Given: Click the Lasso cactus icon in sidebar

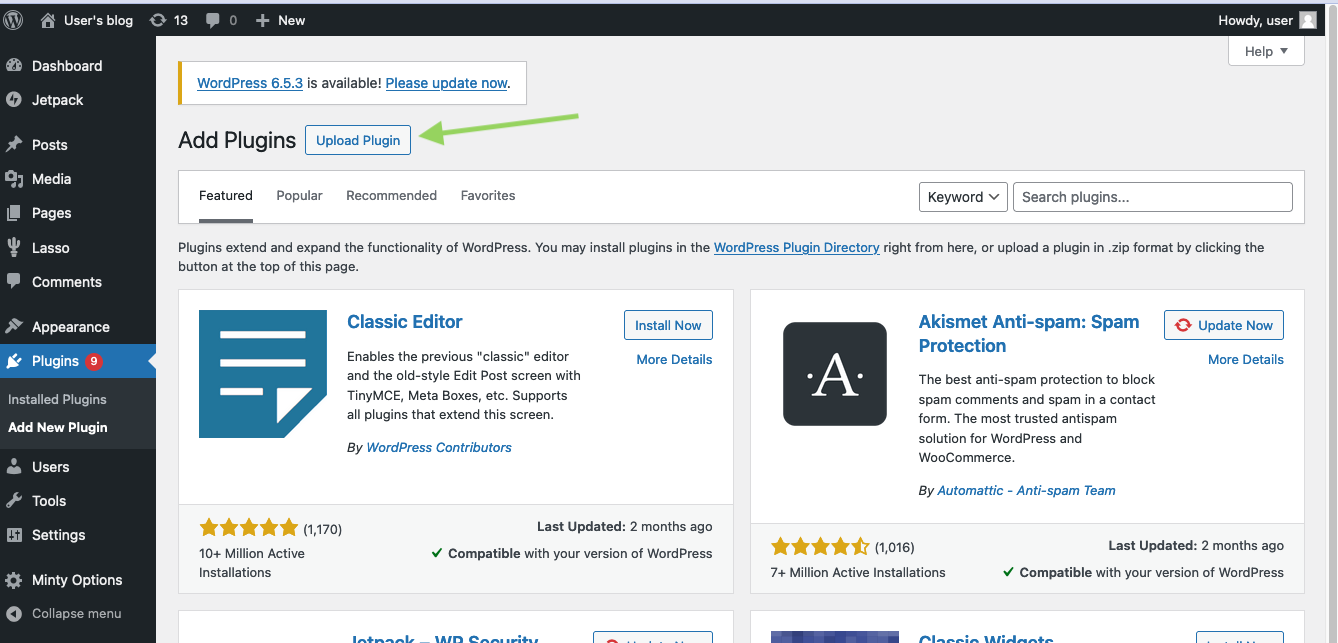Looking at the screenshot, I should (14, 248).
